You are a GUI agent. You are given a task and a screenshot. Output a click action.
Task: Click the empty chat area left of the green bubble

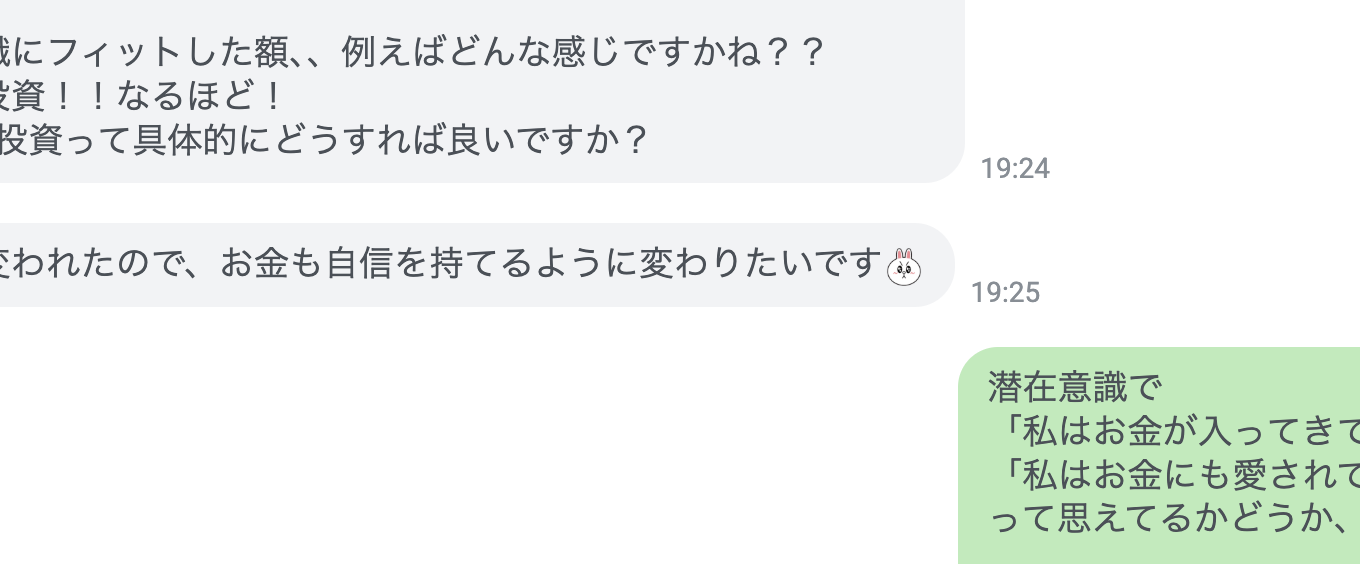[x=500, y=450]
